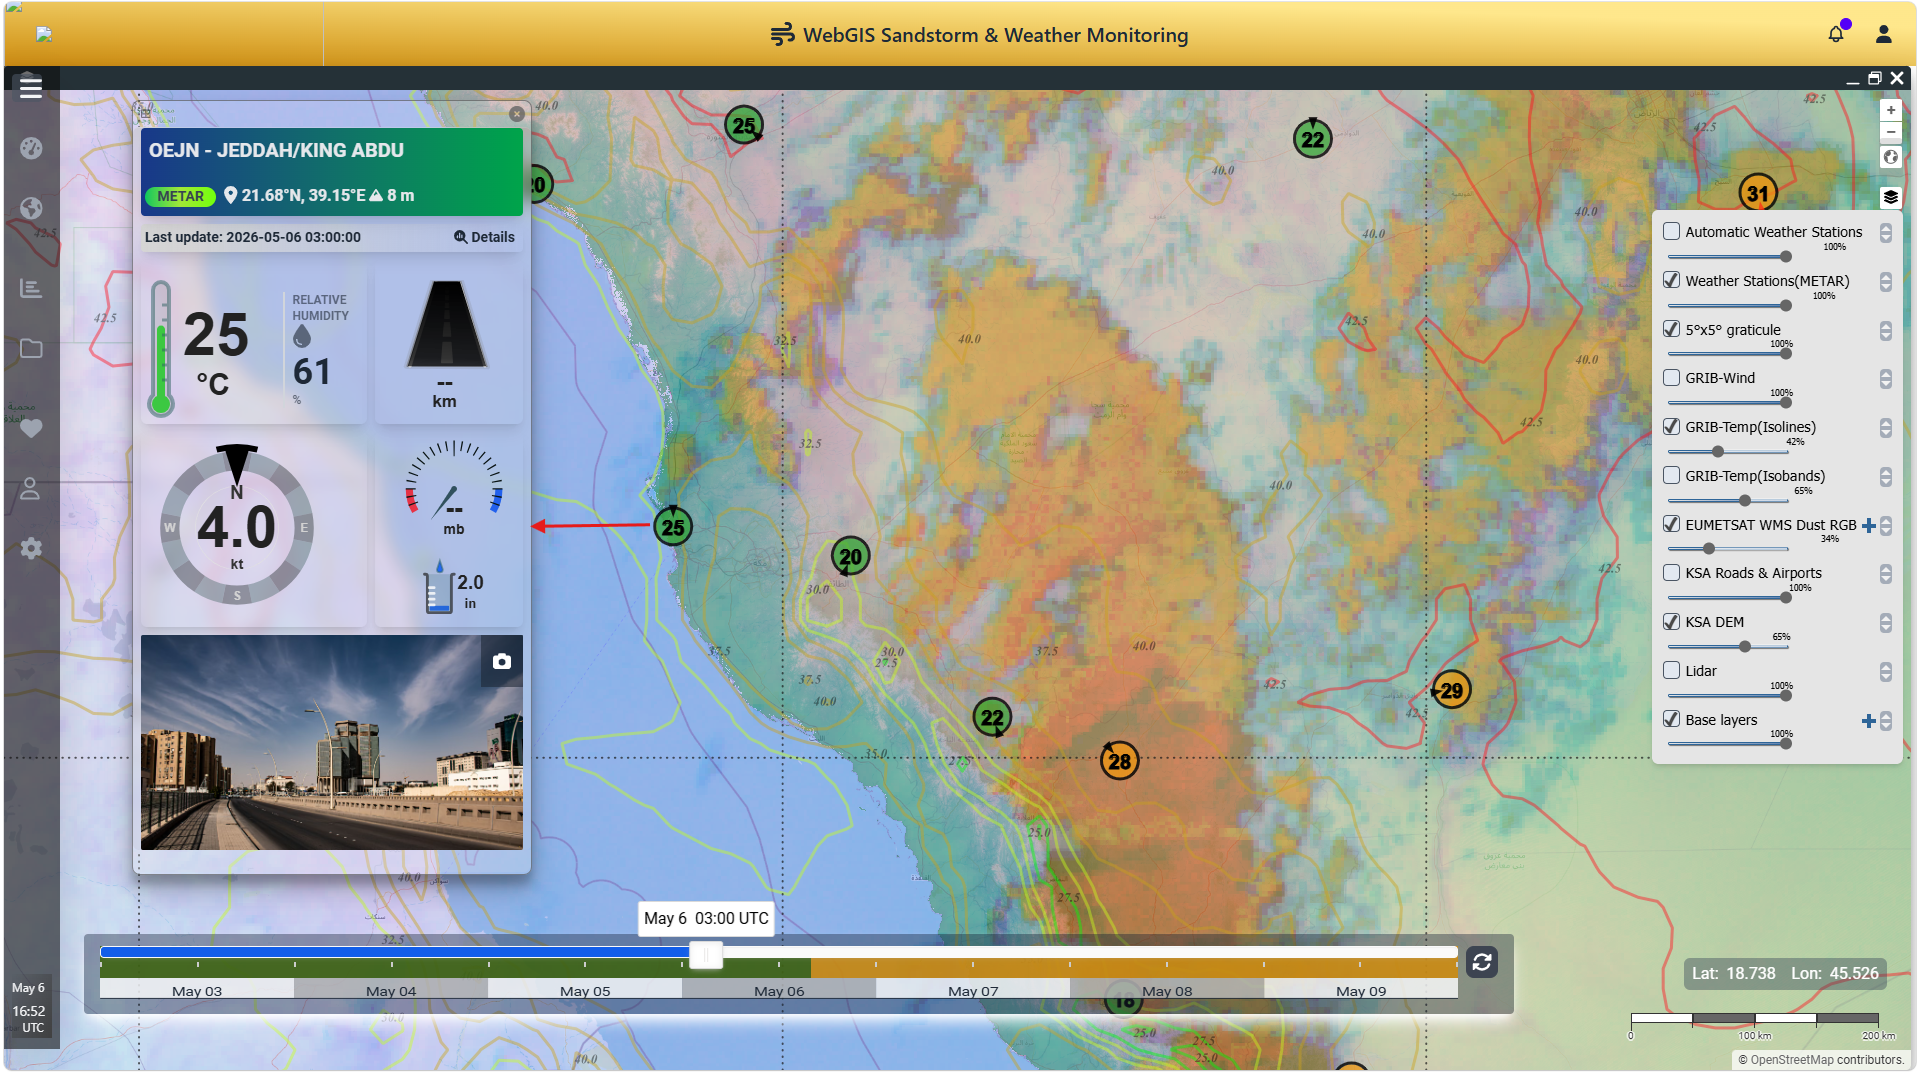The height and width of the screenshot is (1073, 1918).
Task: Click reorder handle for KSA DEM
Action: (x=1885, y=623)
